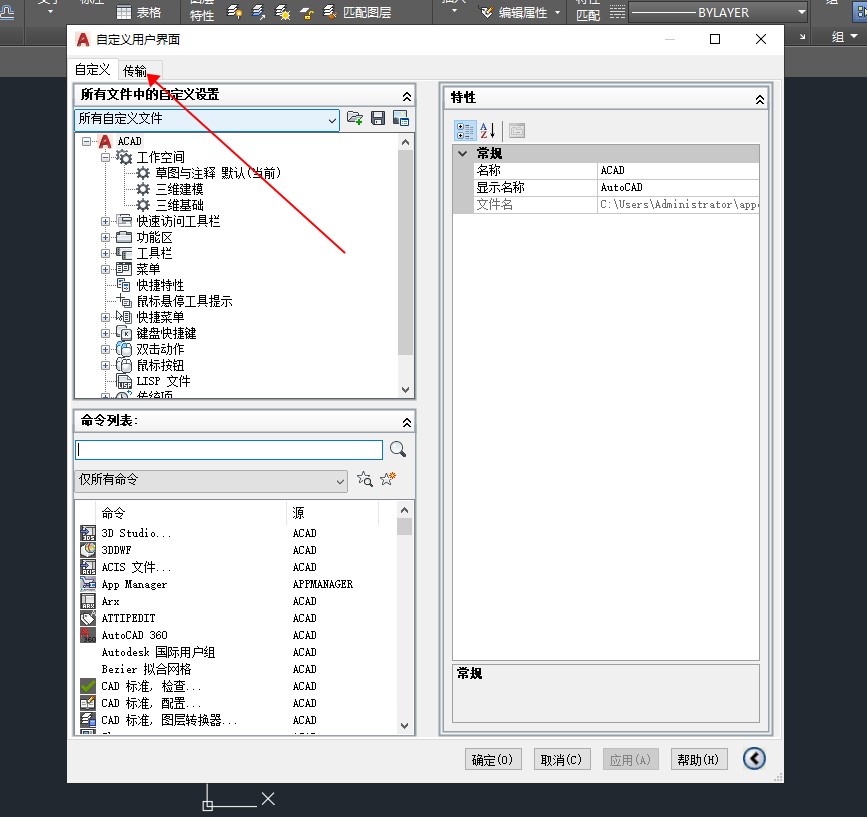Click the save customization files disk icon

coord(378,119)
